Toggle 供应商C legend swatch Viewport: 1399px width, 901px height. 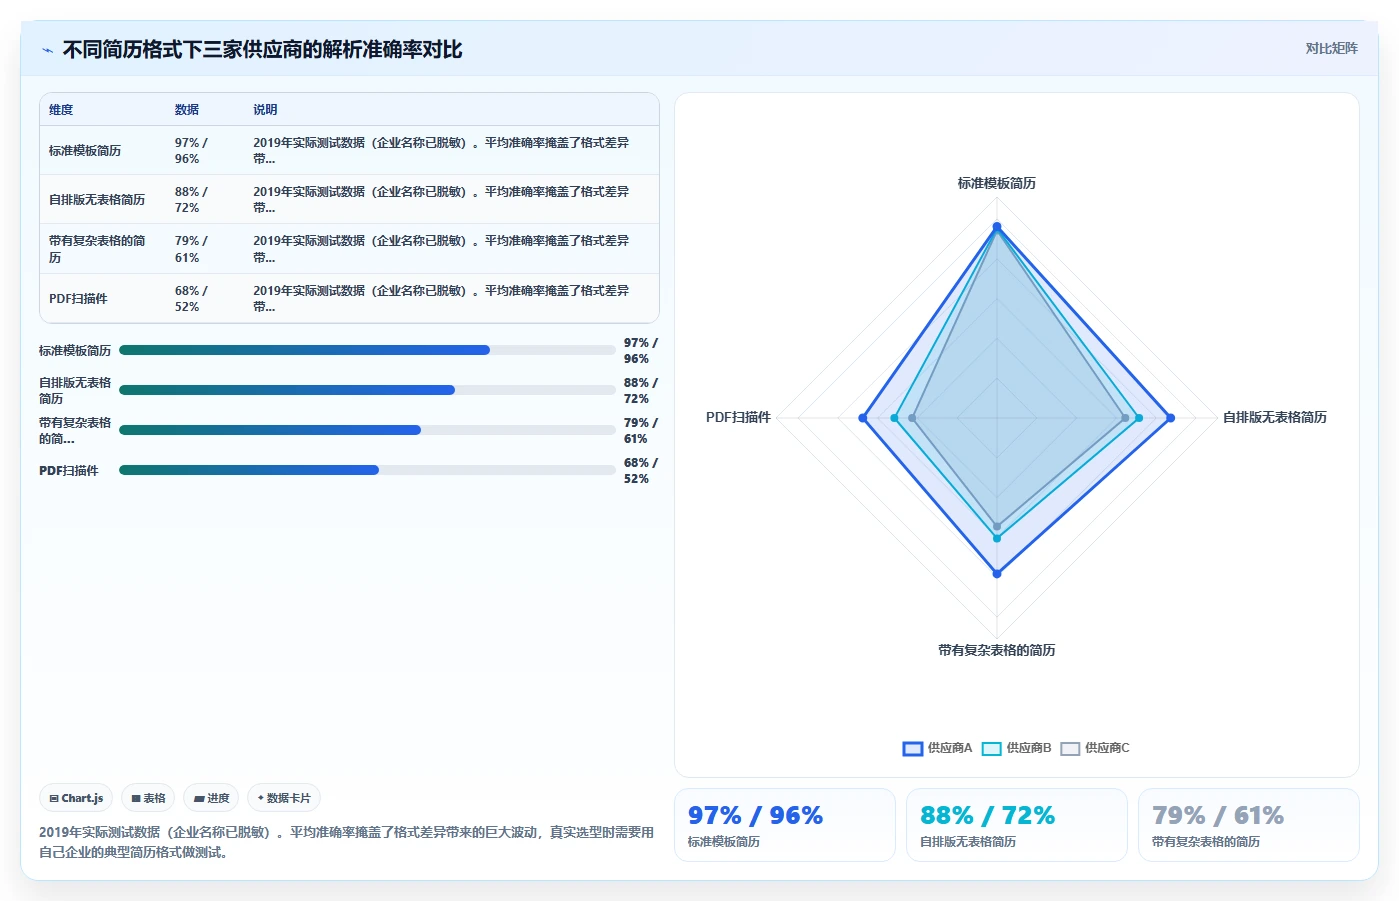[x=1070, y=748]
